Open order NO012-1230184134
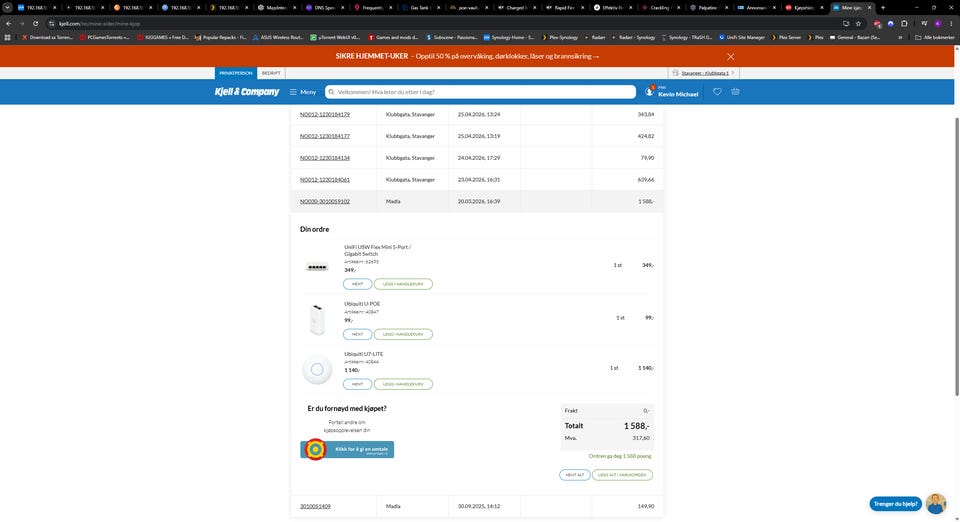This screenshot has width=960, height=522. point(324,158)
